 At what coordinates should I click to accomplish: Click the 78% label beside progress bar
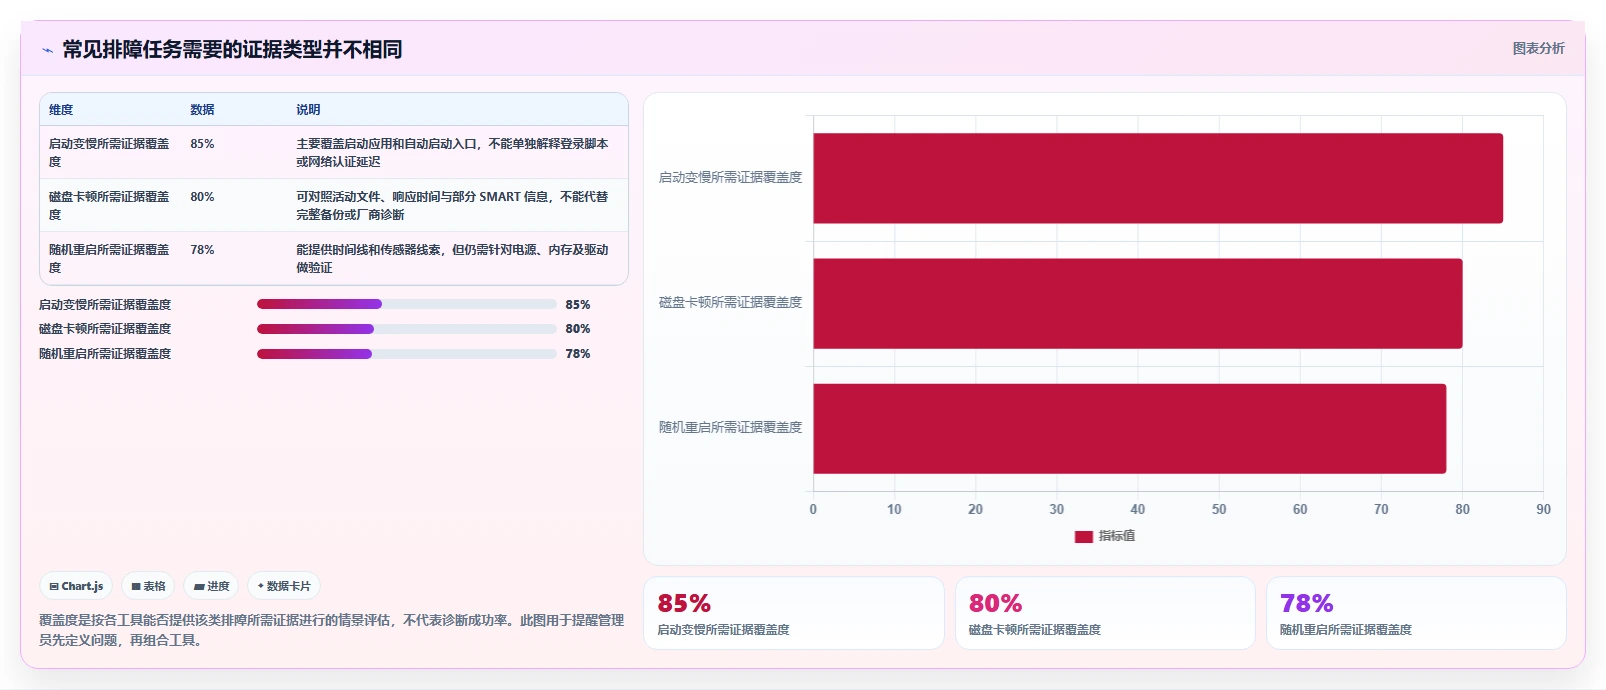coord(578,354)
